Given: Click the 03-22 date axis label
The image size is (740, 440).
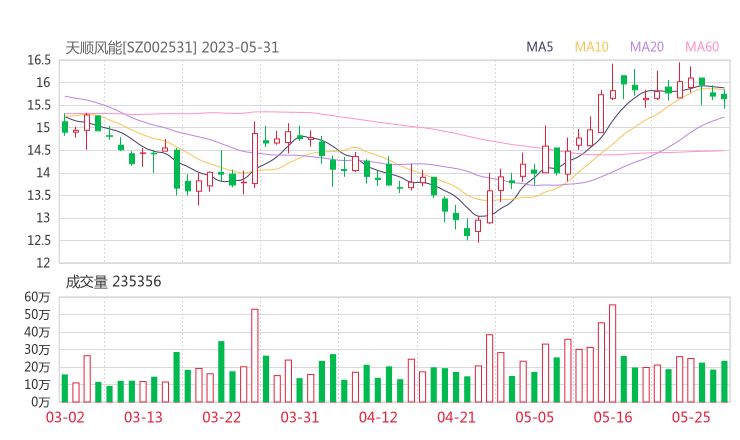Looking at the screenshot, I should click(x=221, y=417).
